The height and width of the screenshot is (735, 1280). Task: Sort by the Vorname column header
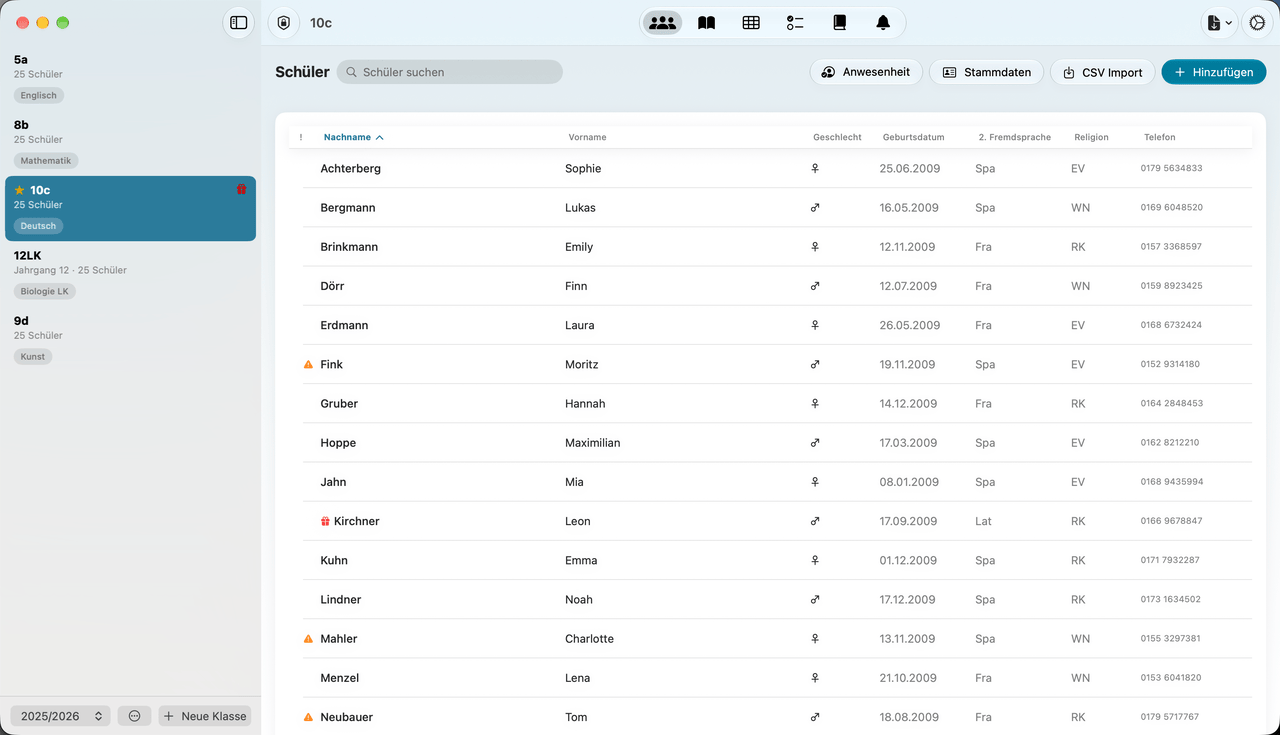point(587,137)
